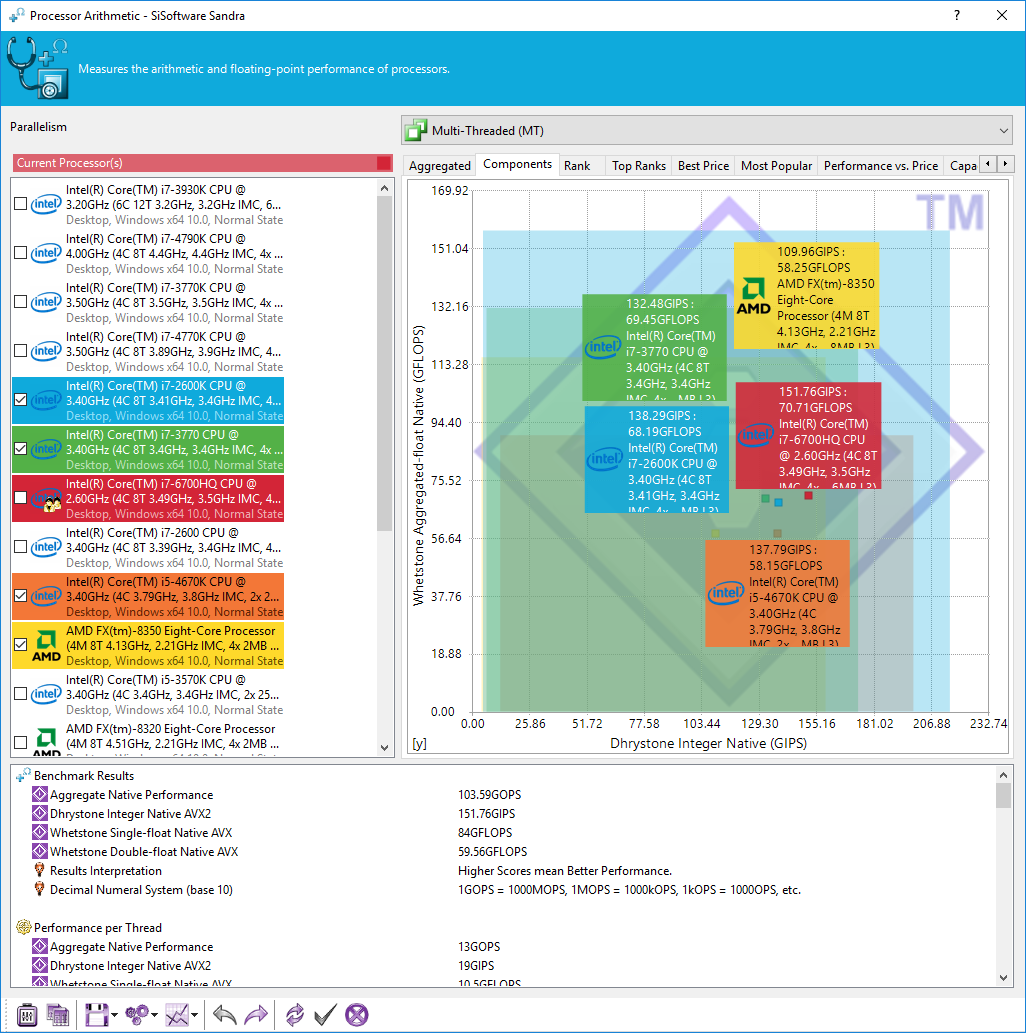Click AMD logo for FX-8350 entry
Screen dimensions: 1026x1033
coord(46,646)
